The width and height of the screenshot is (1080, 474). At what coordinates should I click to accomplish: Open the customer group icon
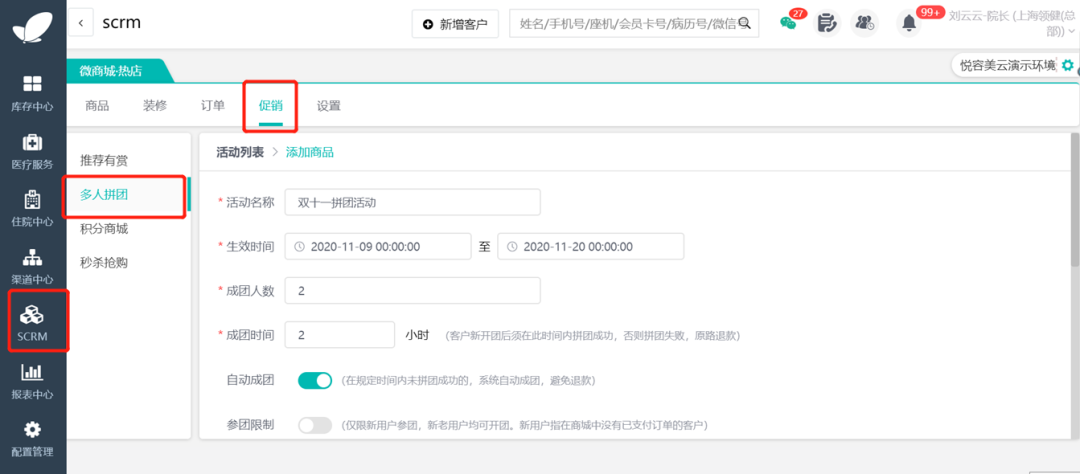coord(864,23)
